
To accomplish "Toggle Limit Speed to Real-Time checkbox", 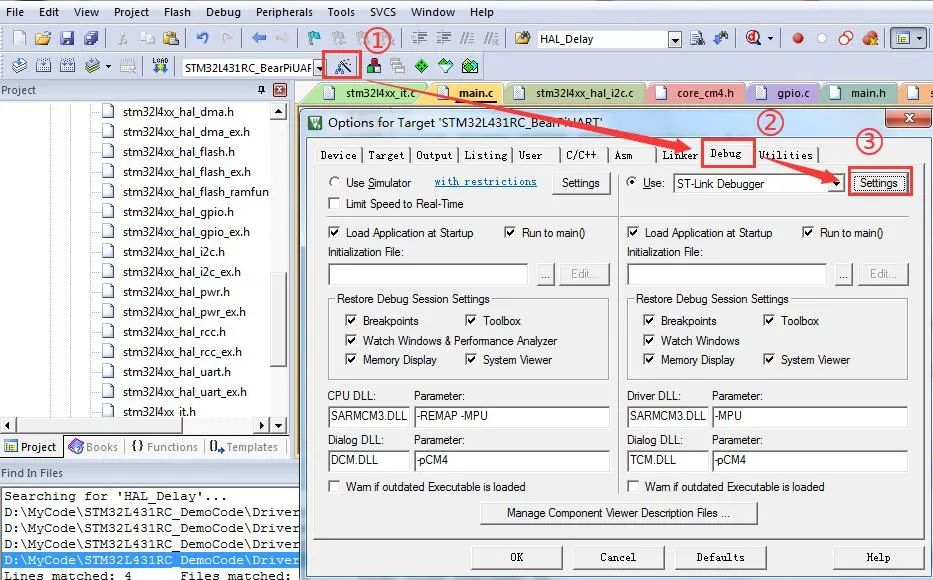I will point(334,203).
